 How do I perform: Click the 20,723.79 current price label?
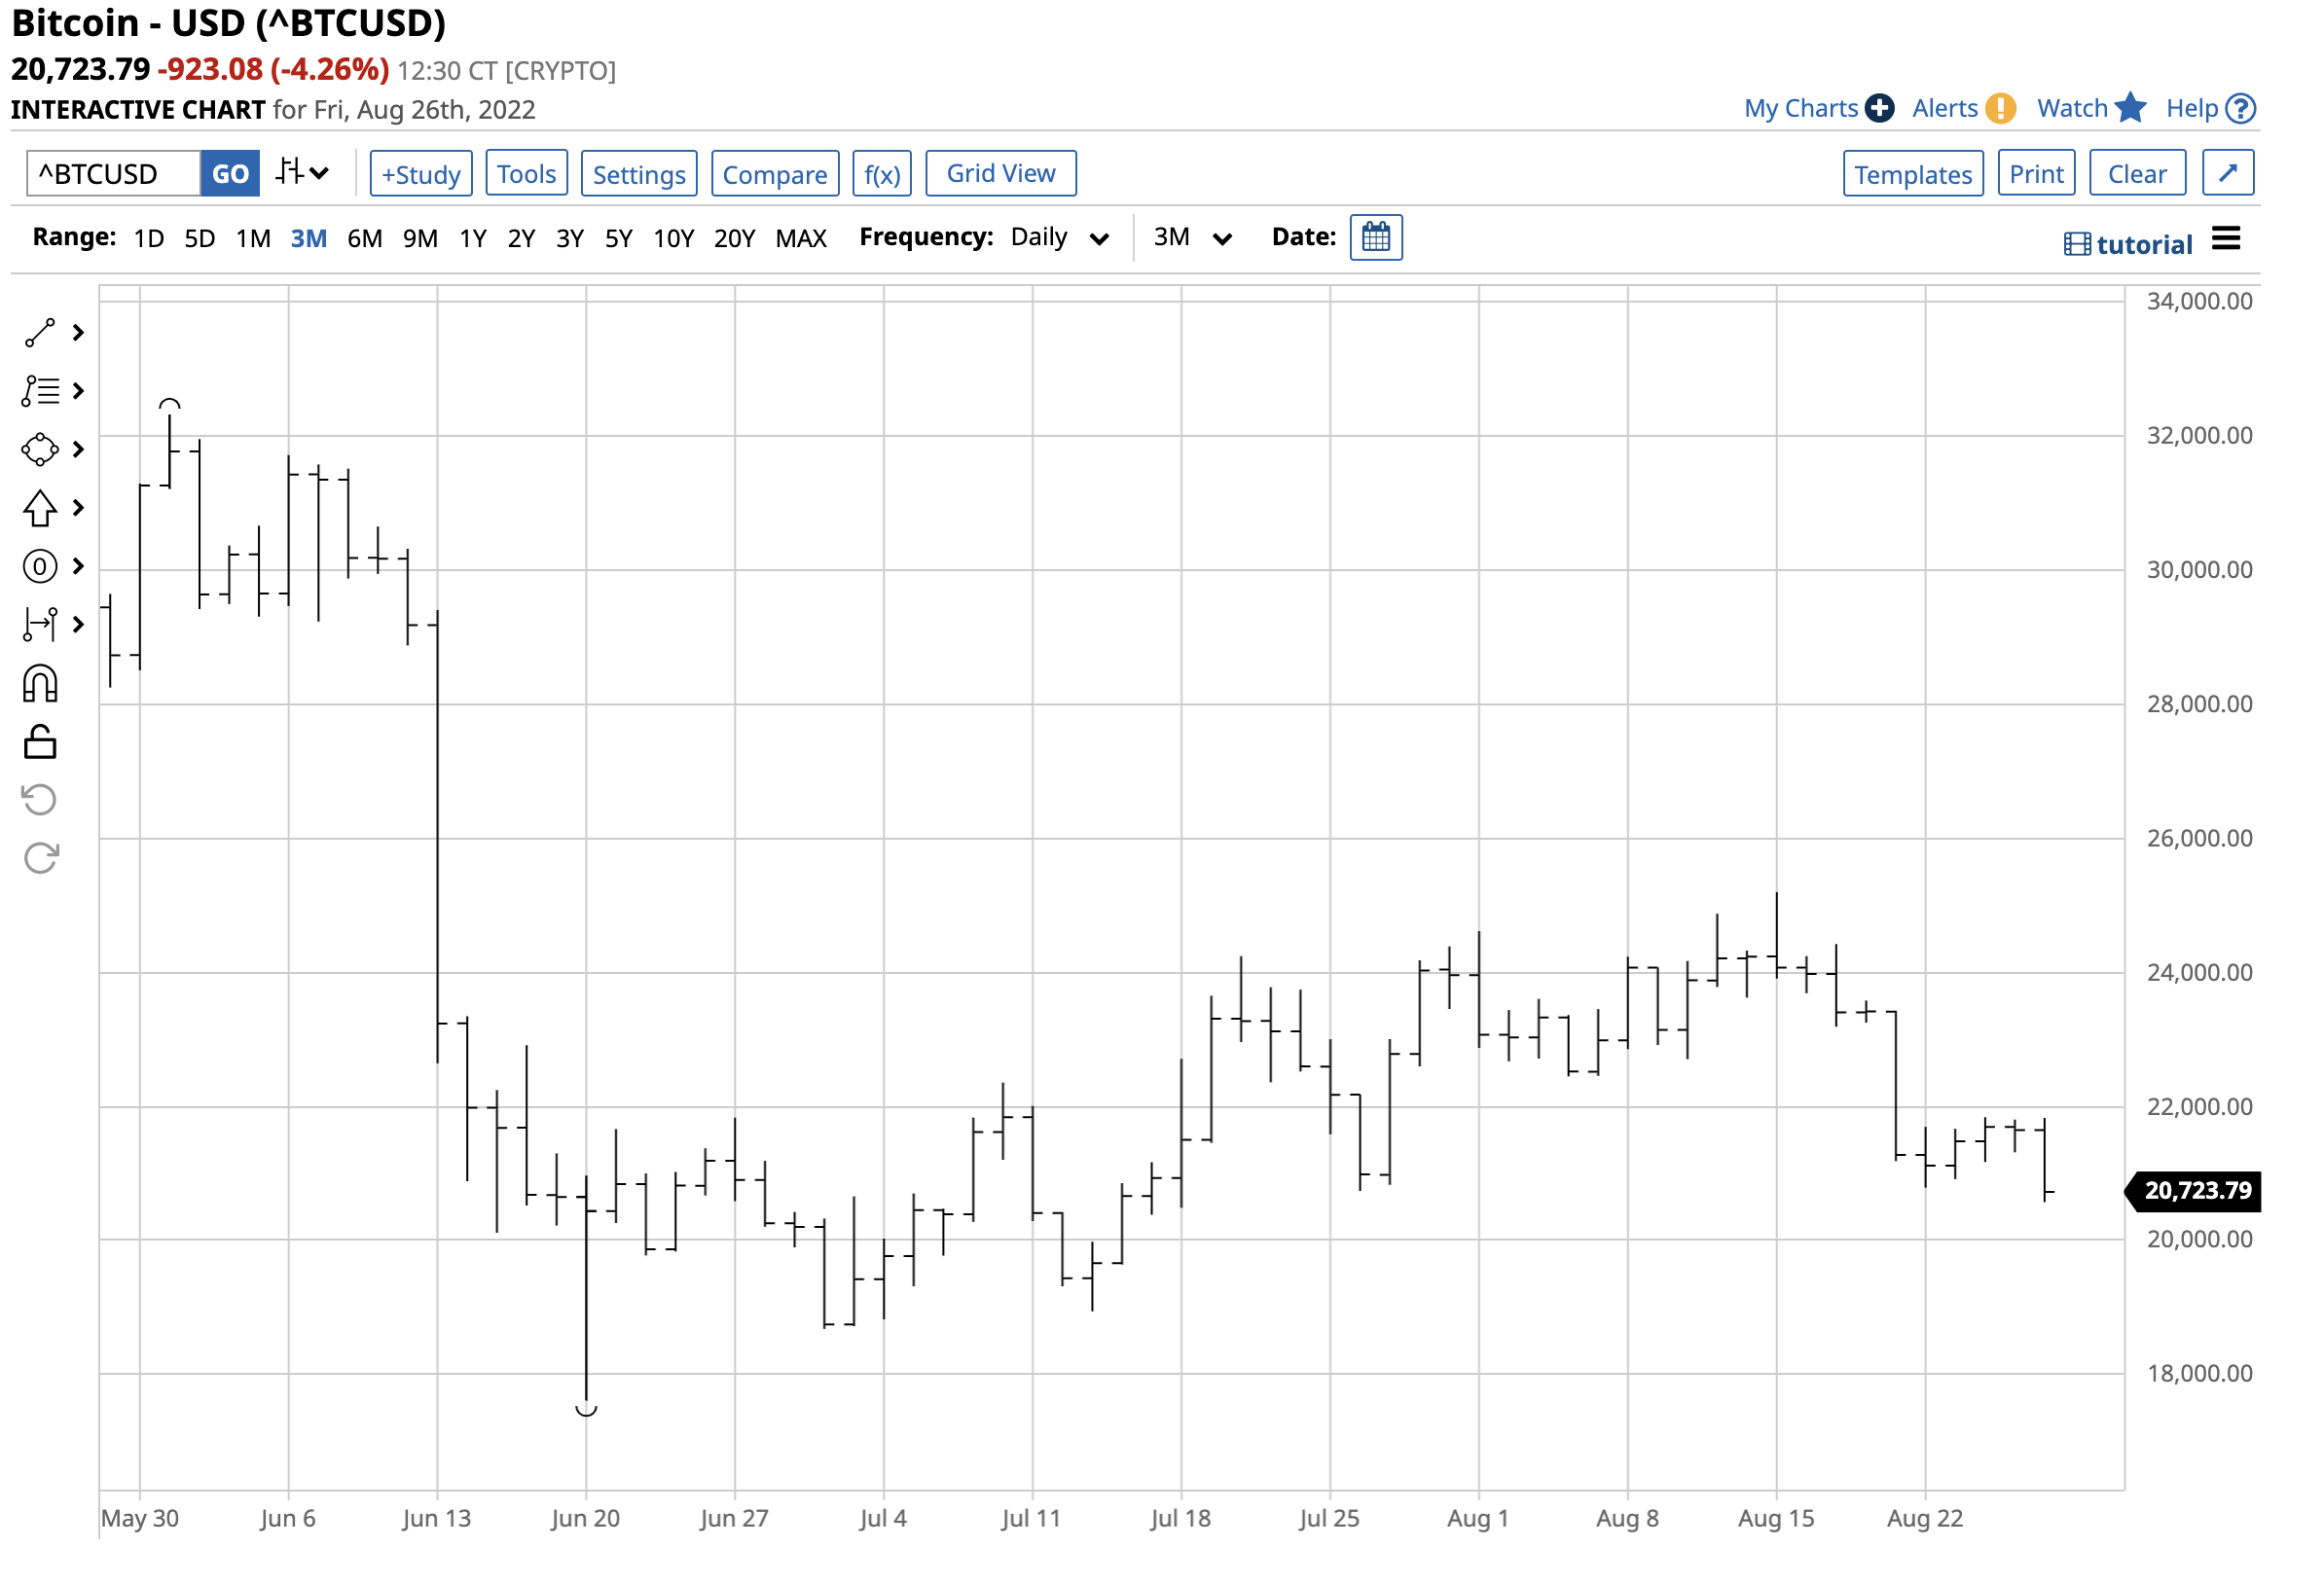[x=2195, y=1190]
